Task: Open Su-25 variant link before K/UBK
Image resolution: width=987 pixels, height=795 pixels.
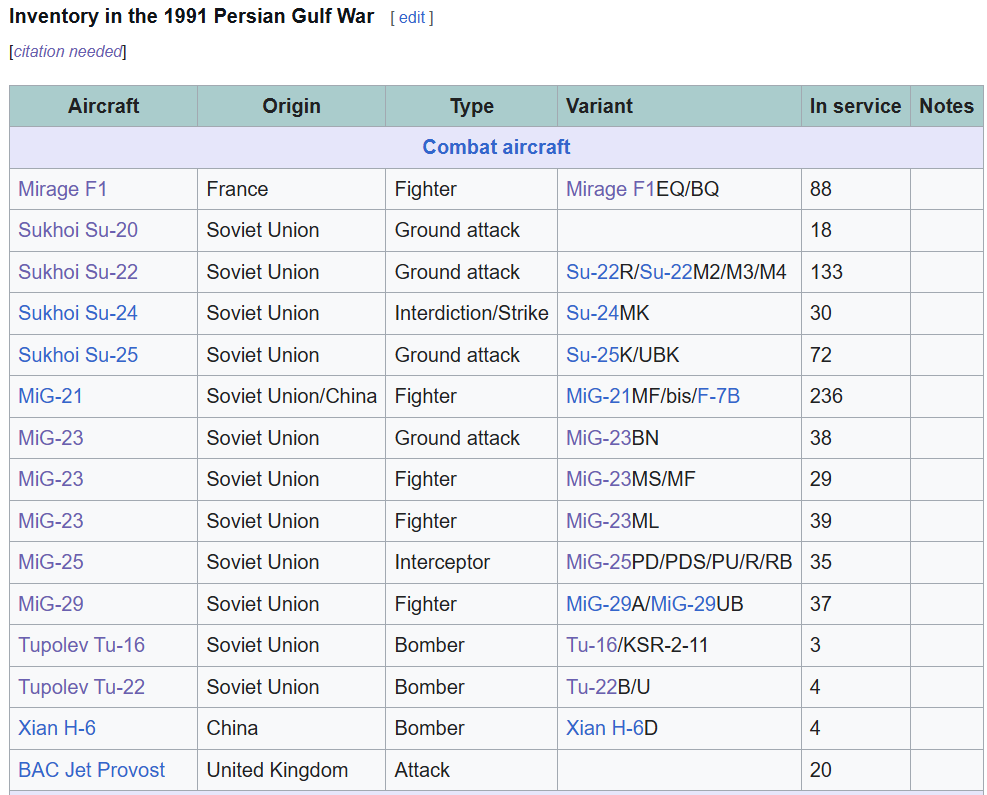Action: pyautogui.click(x=592, y=355)
